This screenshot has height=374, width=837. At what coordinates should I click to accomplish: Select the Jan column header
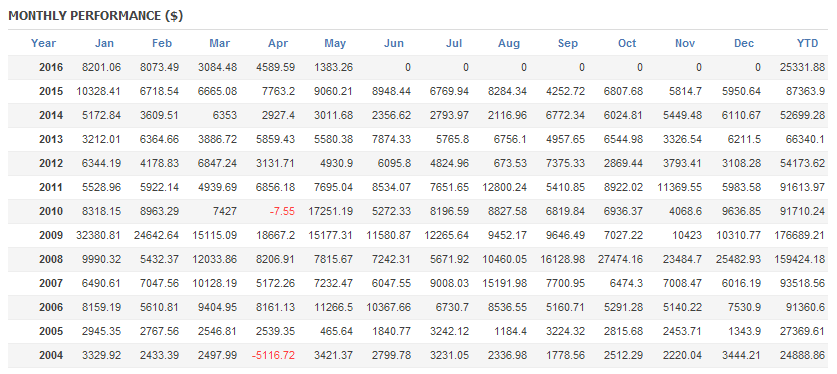[104, 44]
